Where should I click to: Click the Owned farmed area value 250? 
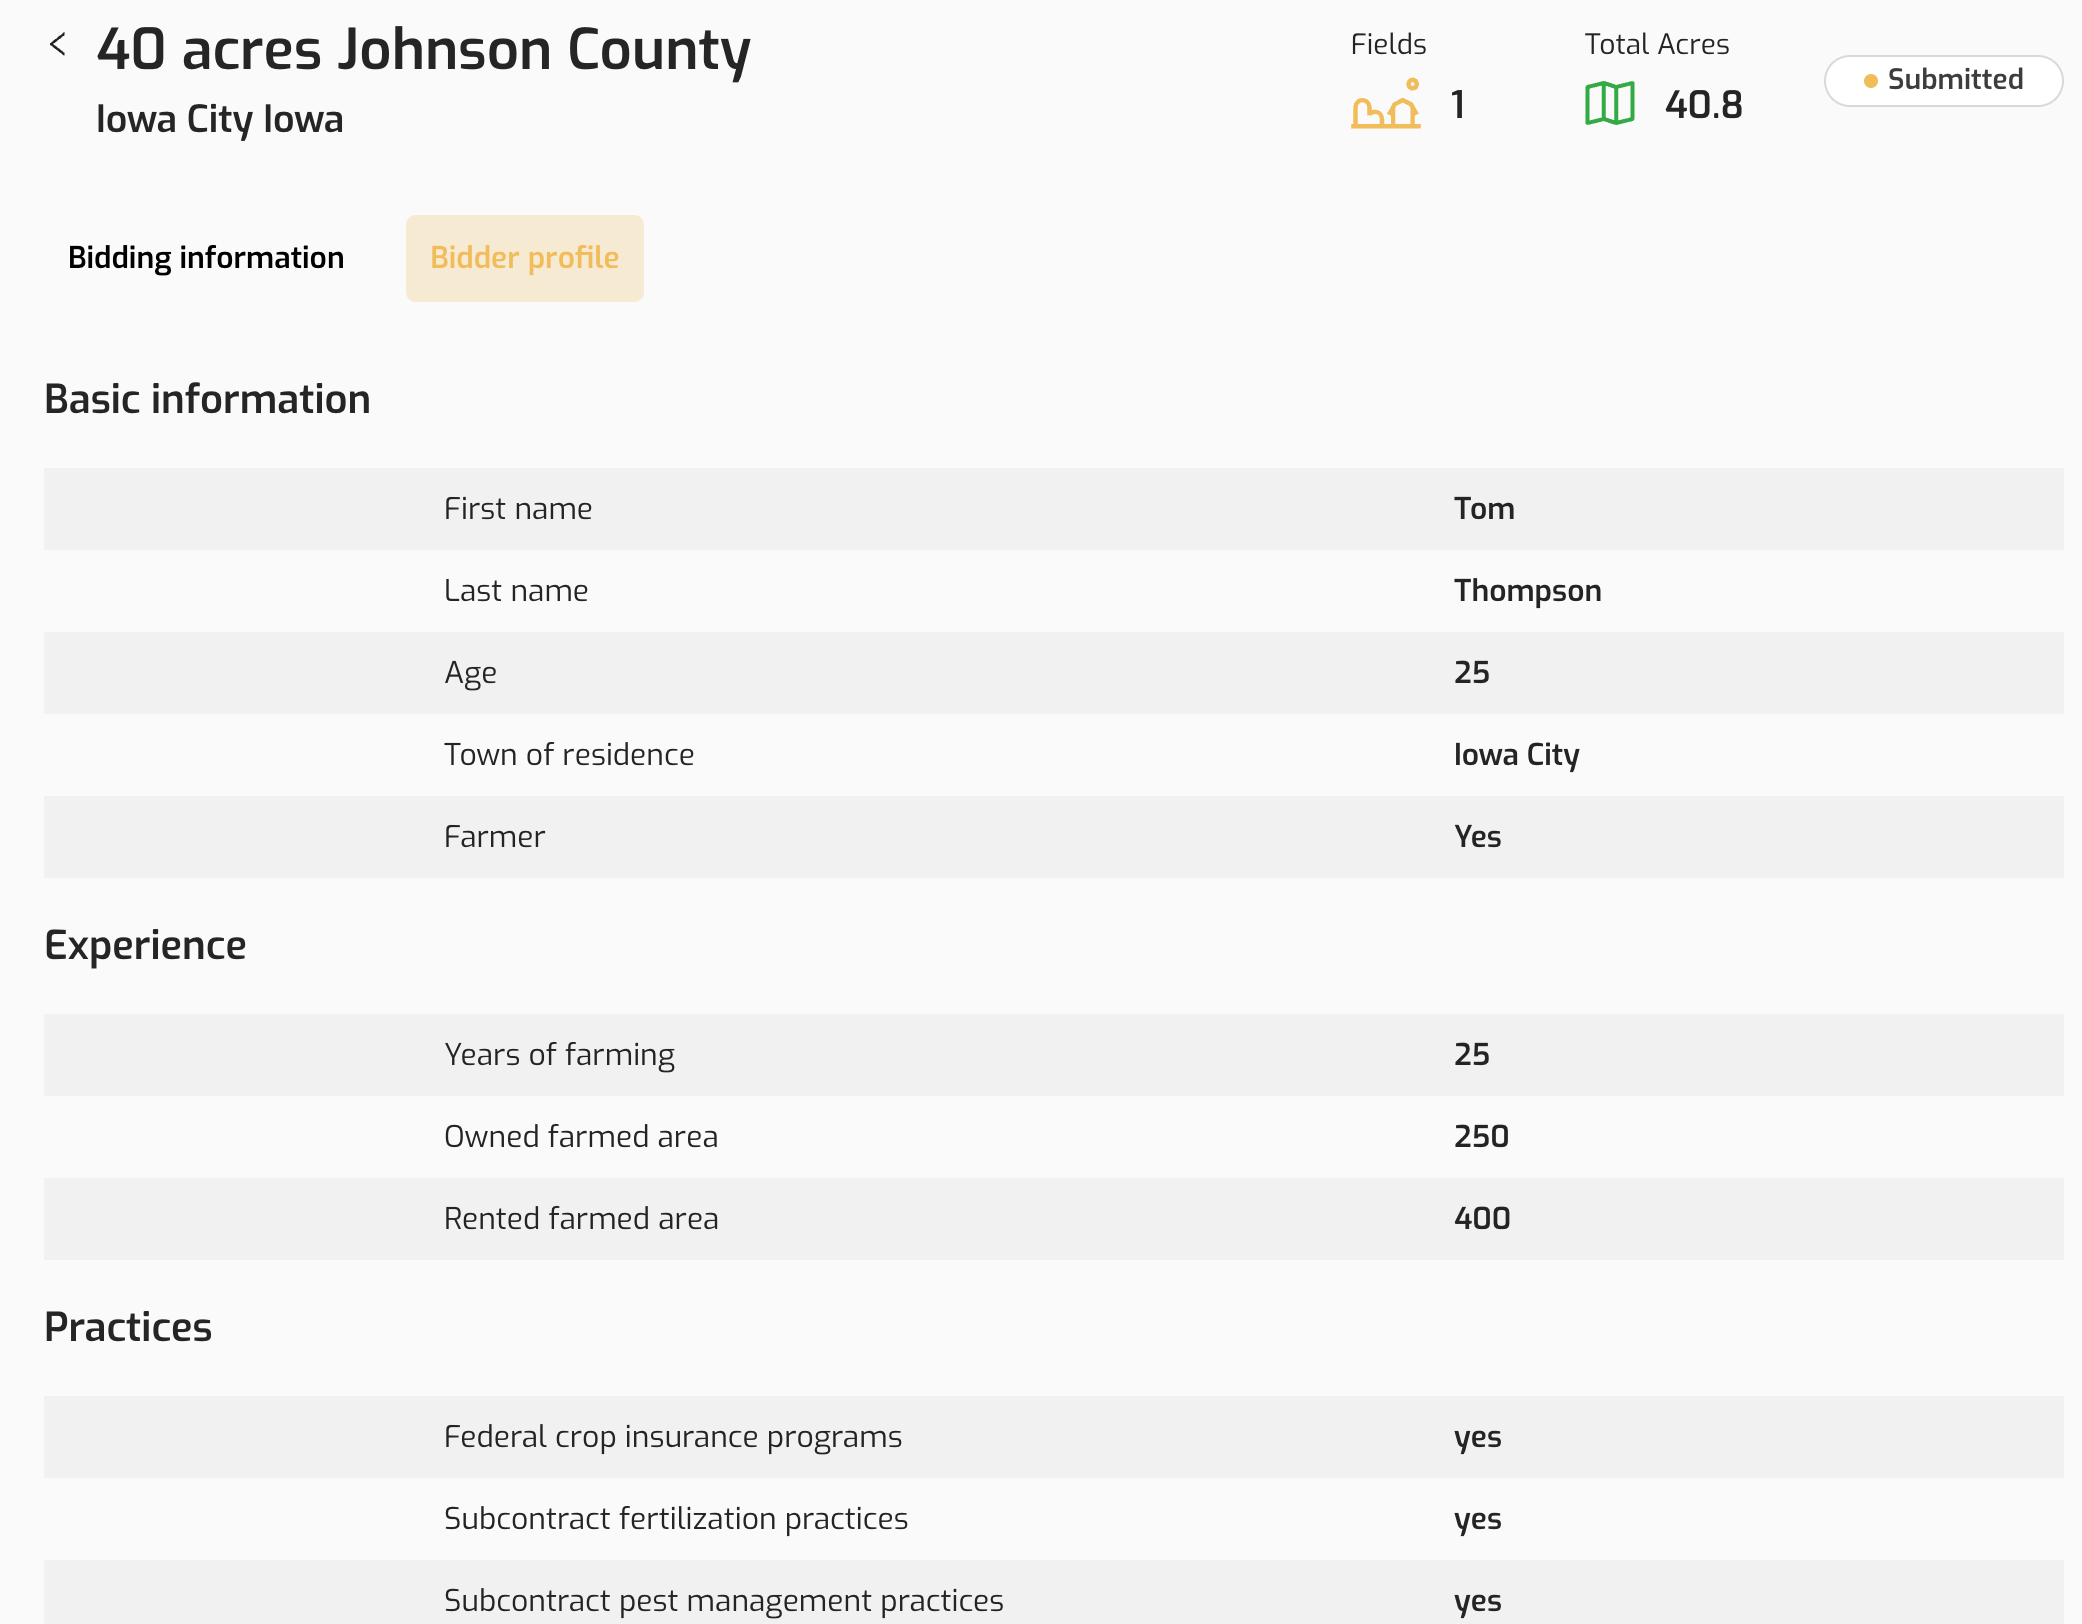(x=1481, y=1137)
